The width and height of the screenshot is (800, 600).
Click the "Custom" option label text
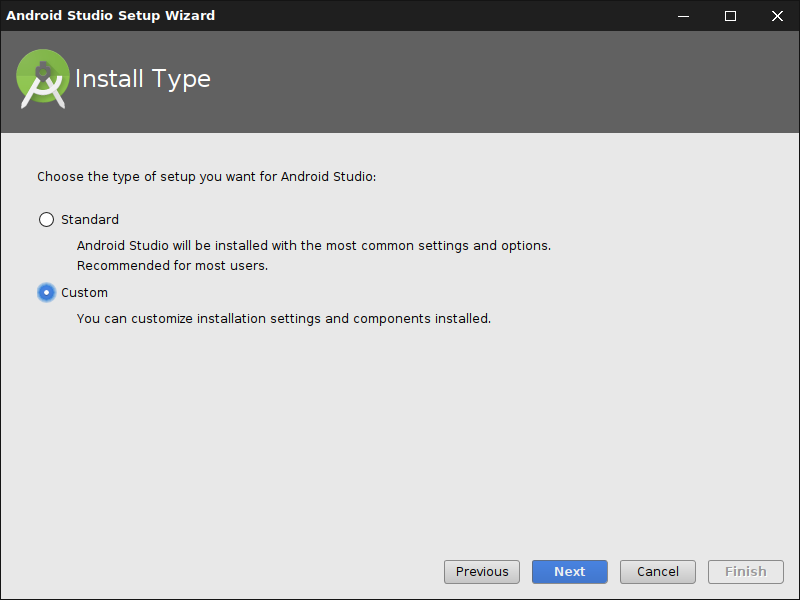click(x=84, y=293)
